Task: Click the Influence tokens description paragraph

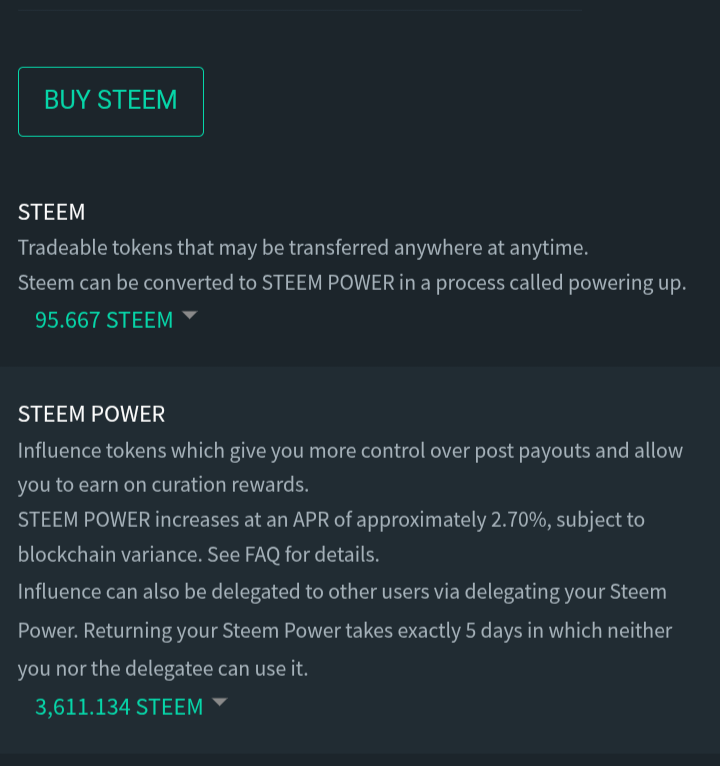Action: click(x=350, y=468)
